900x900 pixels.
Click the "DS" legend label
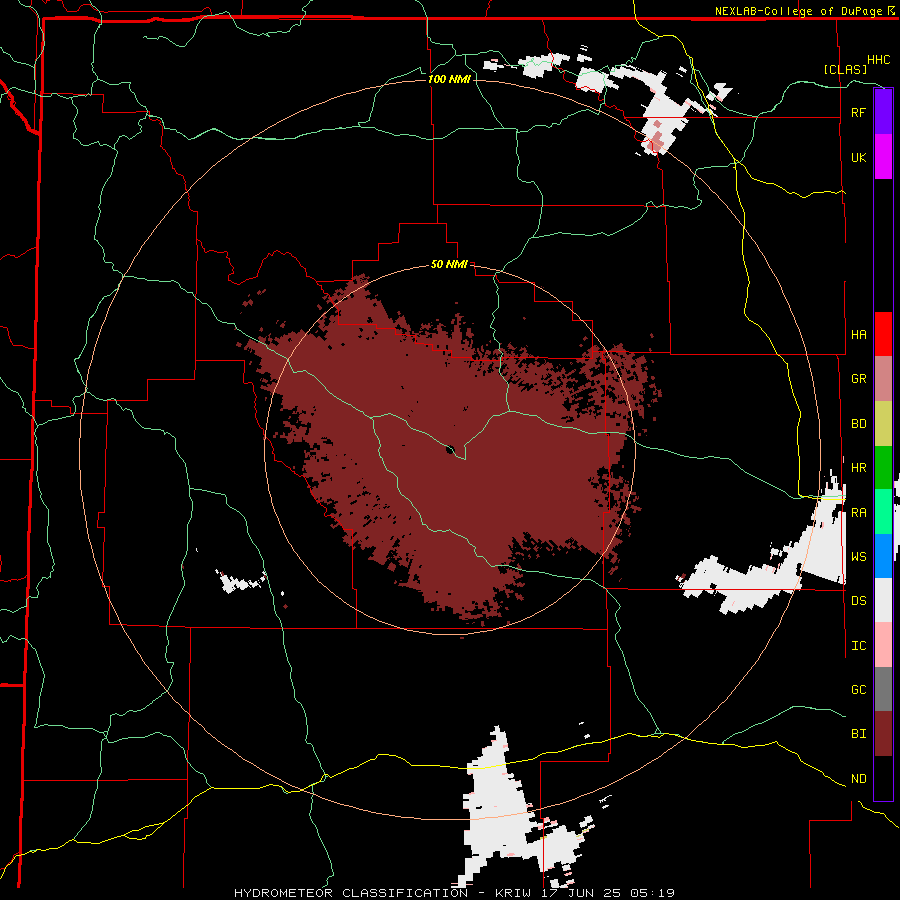pyautogui.click(x=858, y=600)
